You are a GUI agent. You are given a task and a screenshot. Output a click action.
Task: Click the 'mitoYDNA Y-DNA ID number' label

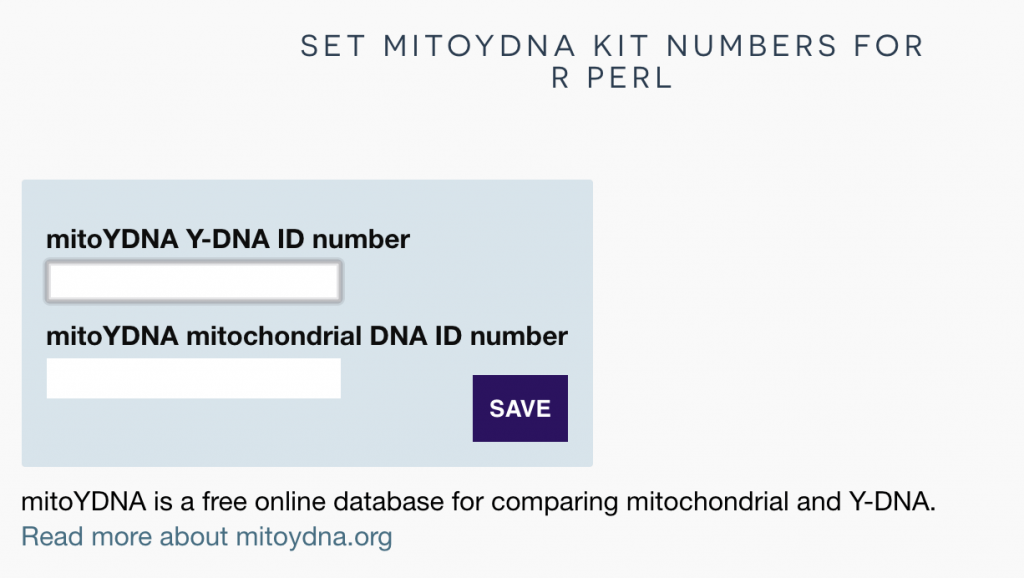227,239
